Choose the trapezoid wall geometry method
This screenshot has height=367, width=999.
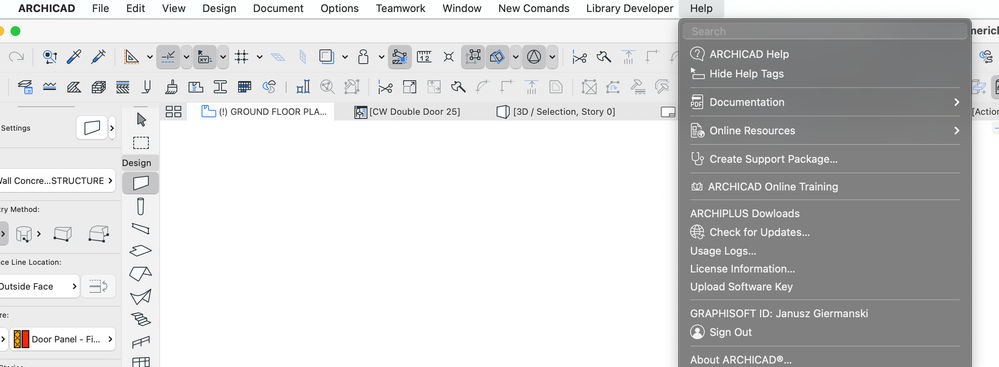tap(62, 234)
